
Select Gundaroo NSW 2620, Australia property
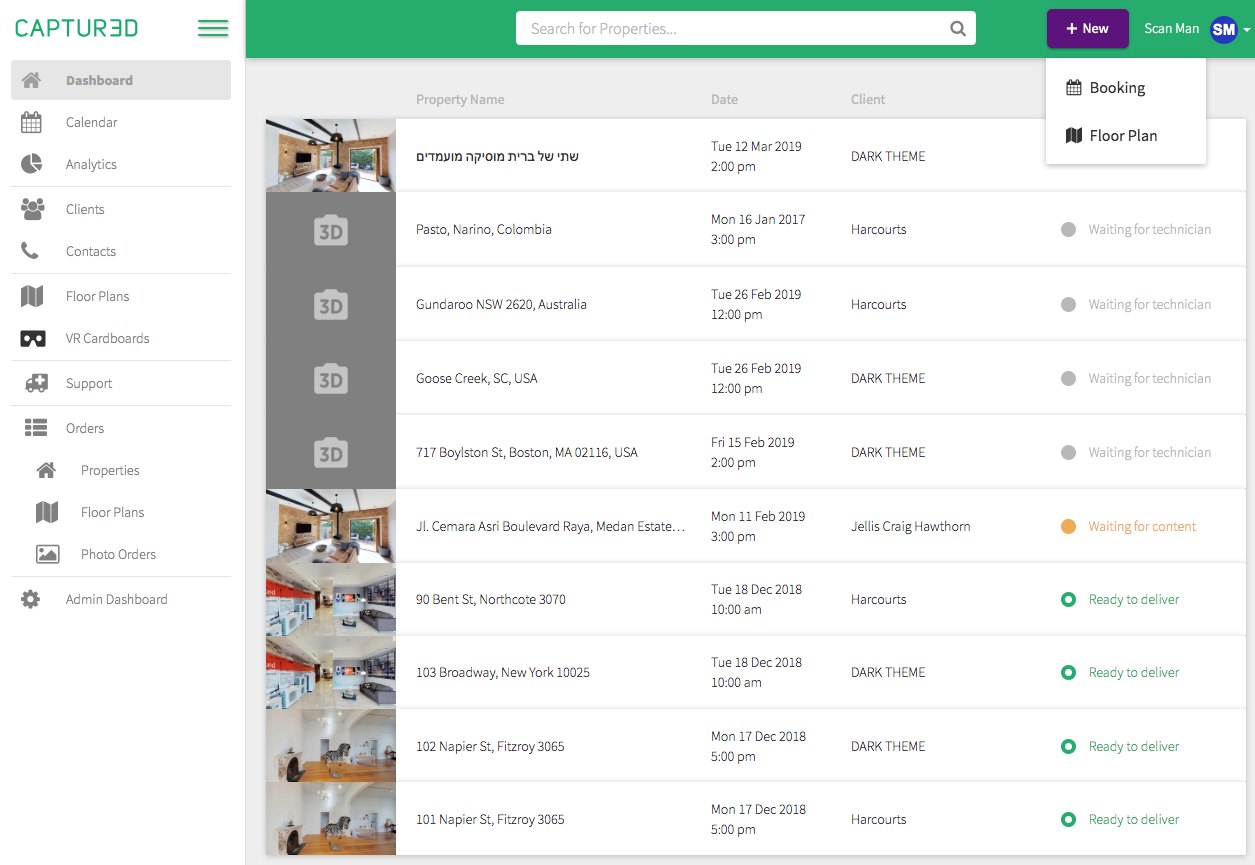point(501,304)
